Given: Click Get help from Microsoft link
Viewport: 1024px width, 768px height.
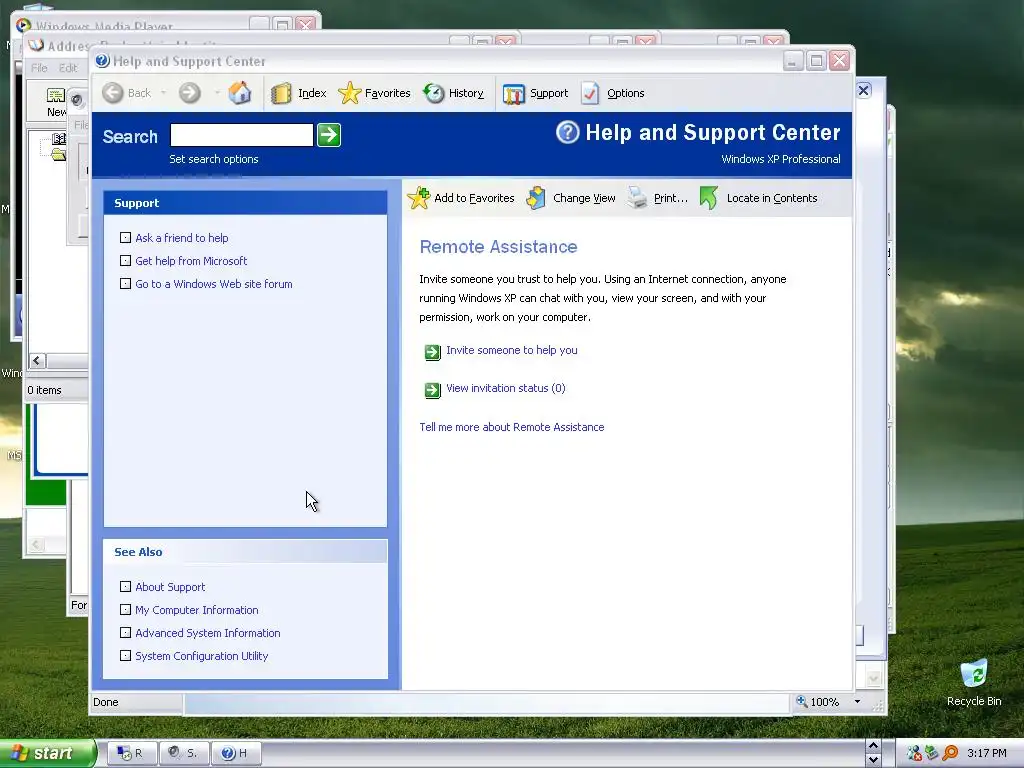Looking at the screenshot, I should point(191,261).
